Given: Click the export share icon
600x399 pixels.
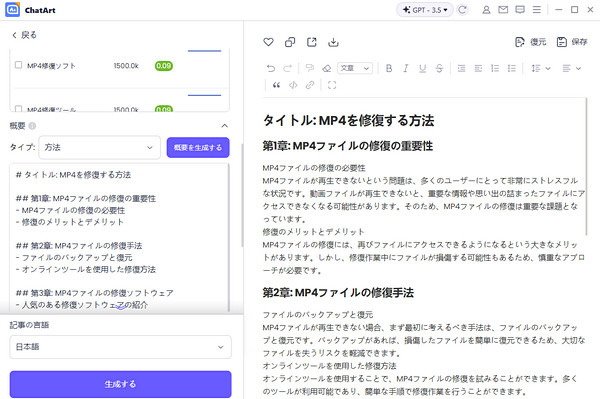Looking at the screenshot, I should pos(312,42).
